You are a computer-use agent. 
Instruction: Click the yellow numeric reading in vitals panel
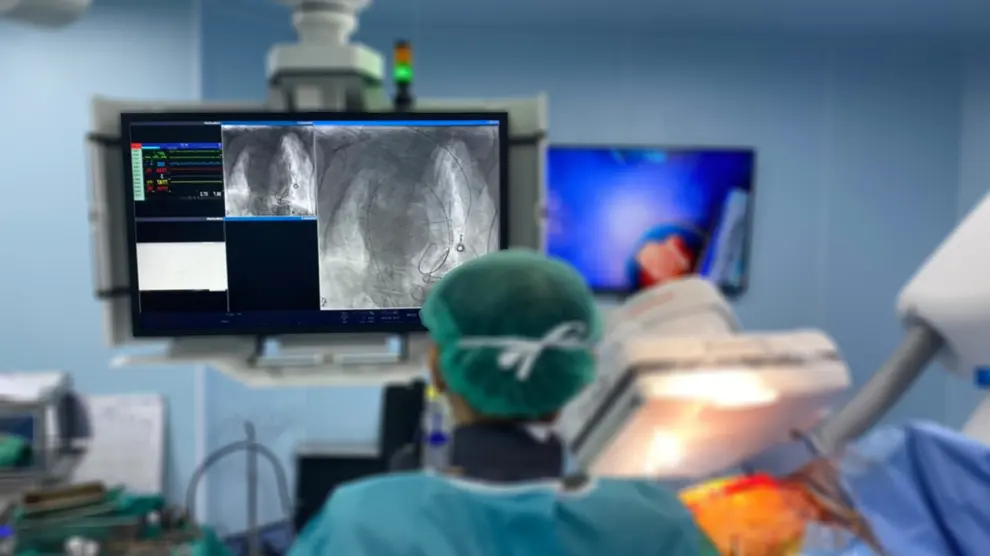pyautogui.click(x=162, y=181)
